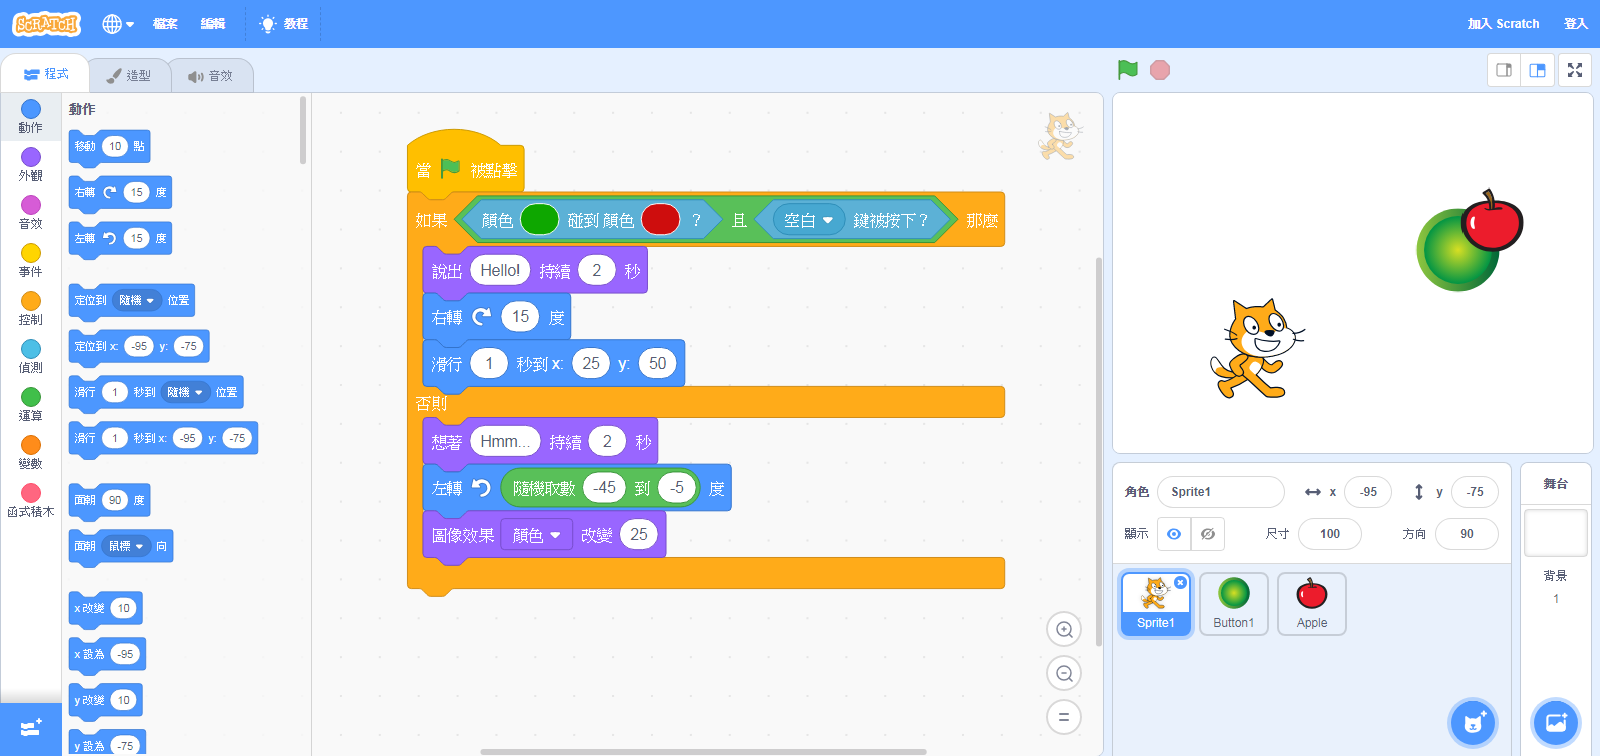Screen dimensions: 1600x756
Task: Enter full screen stage mode
Action: pyautogui.click(x=1575, y=70)
